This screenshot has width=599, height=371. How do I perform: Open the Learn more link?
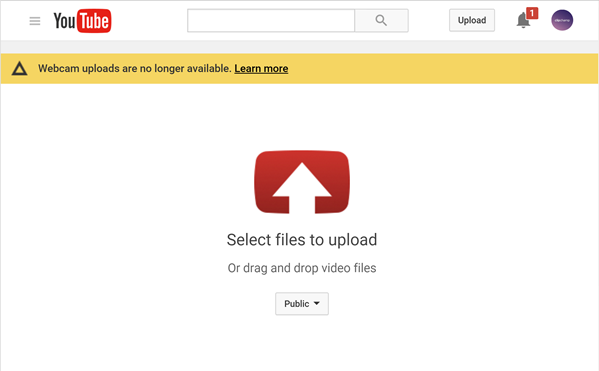tap(261, 69)
